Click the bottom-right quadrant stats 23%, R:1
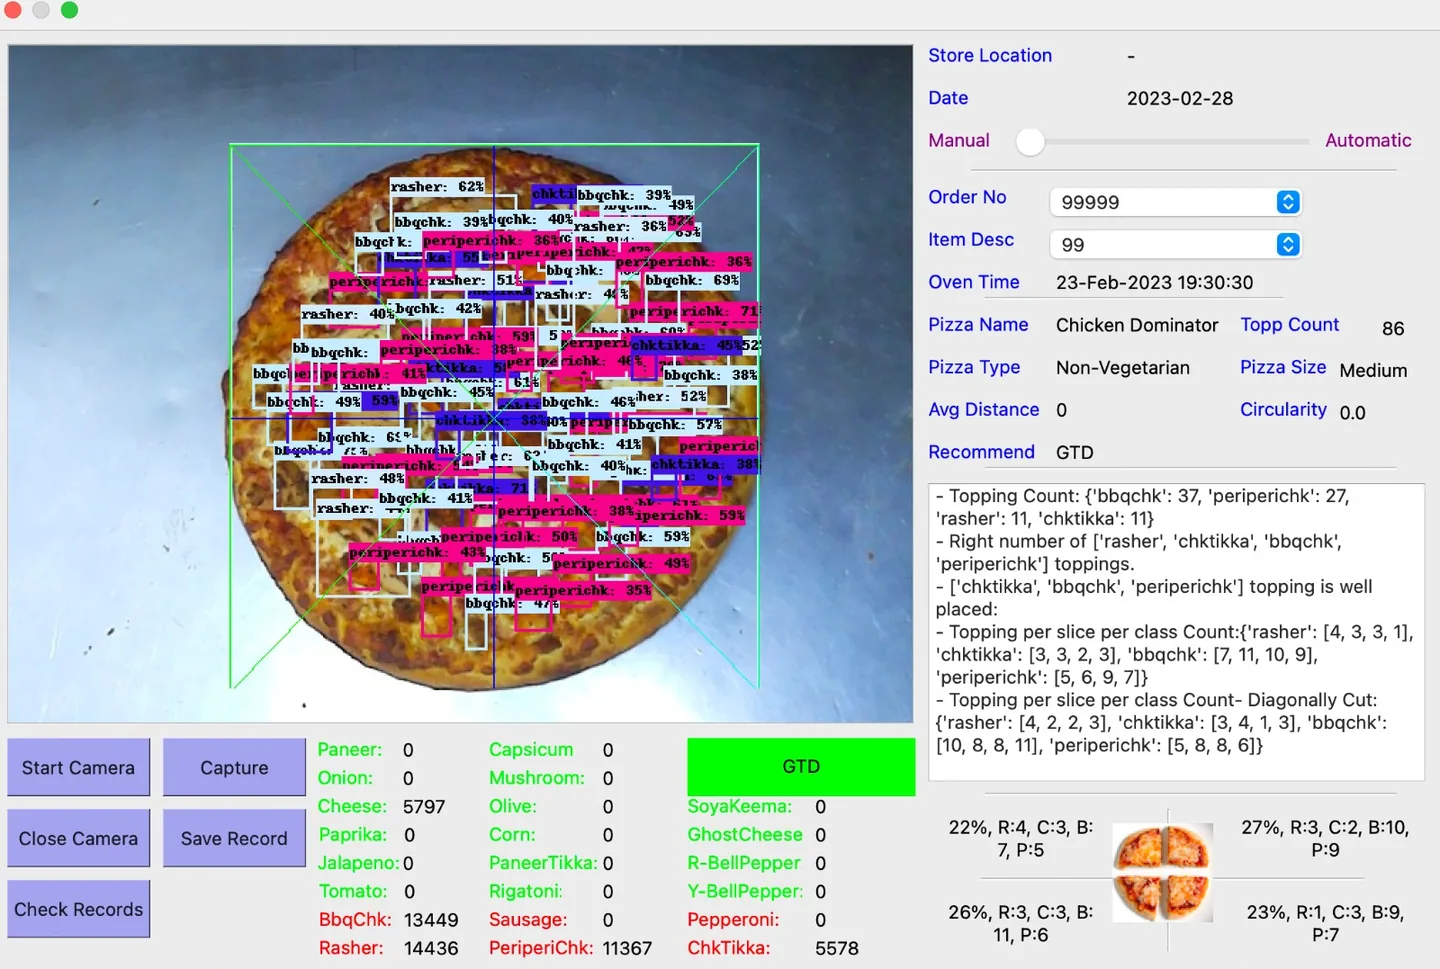Screen dimensions: 1440x969 (1325, 924)
